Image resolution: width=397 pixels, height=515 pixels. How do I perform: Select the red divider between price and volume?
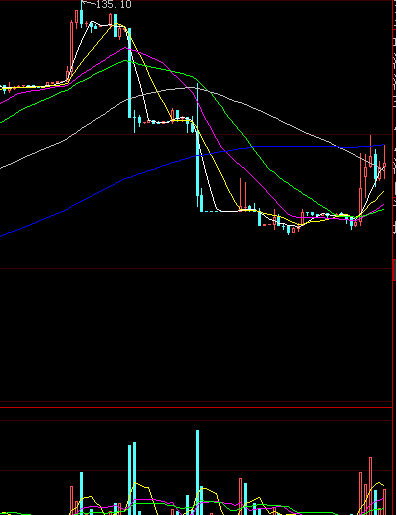point(196,407)
